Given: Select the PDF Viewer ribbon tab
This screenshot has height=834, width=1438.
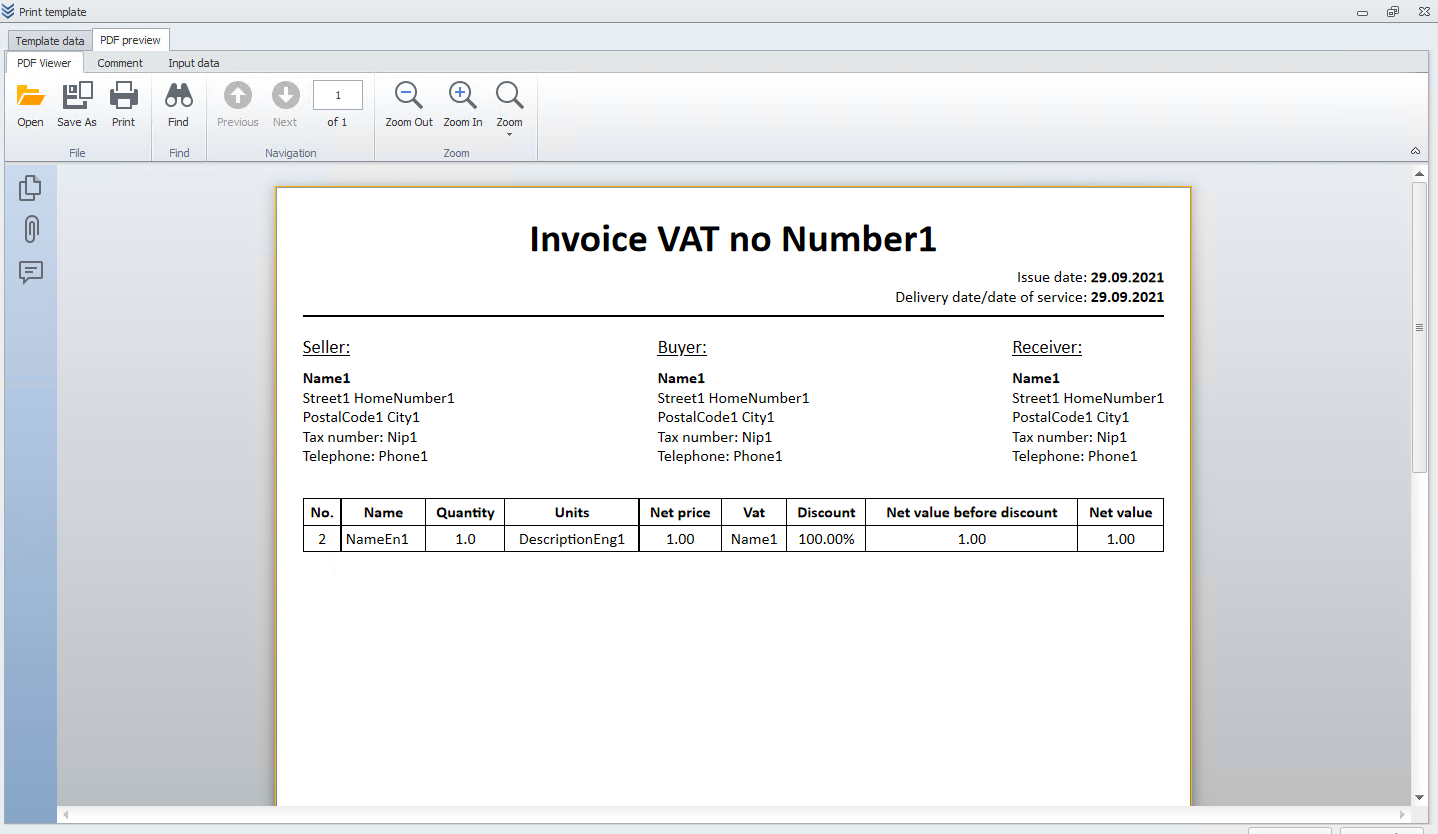Looking at the screenshot, I should (44, 62).
